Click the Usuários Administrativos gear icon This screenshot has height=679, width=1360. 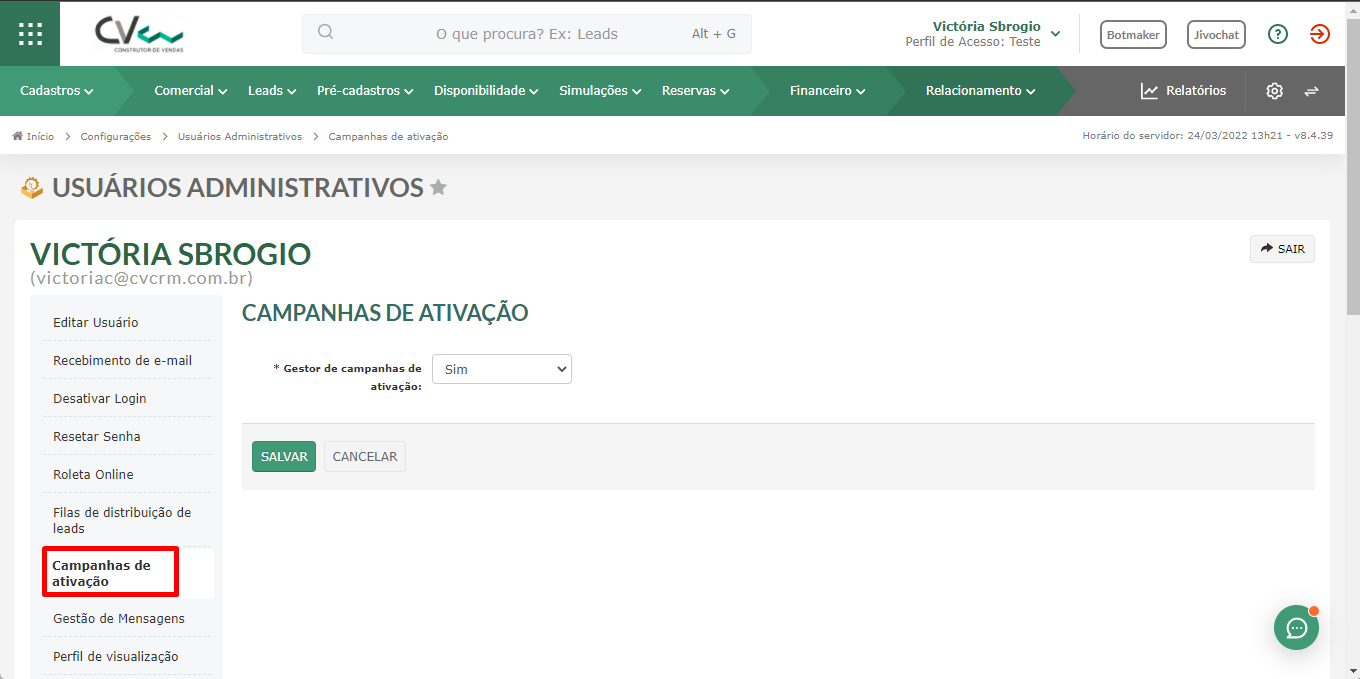pos(32,187)
